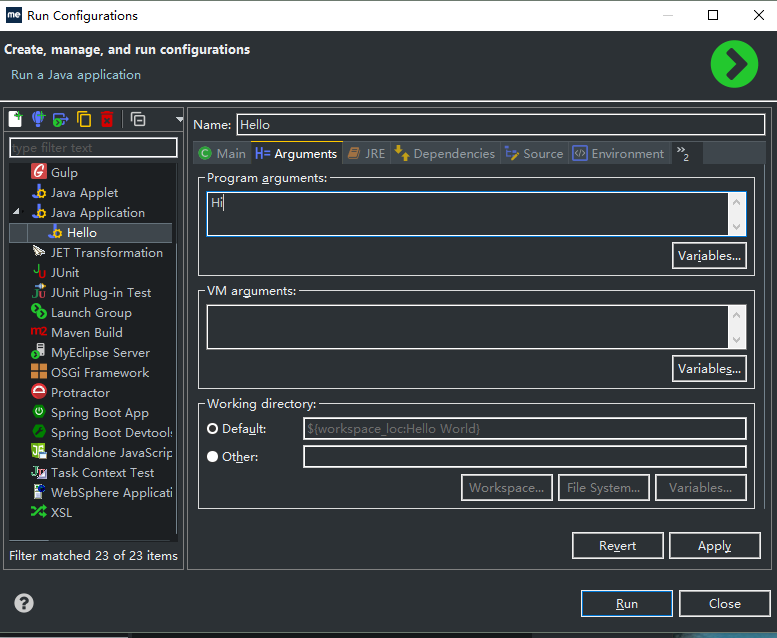
Task: Click New prototype configuration icon
Action: (38, 119)
